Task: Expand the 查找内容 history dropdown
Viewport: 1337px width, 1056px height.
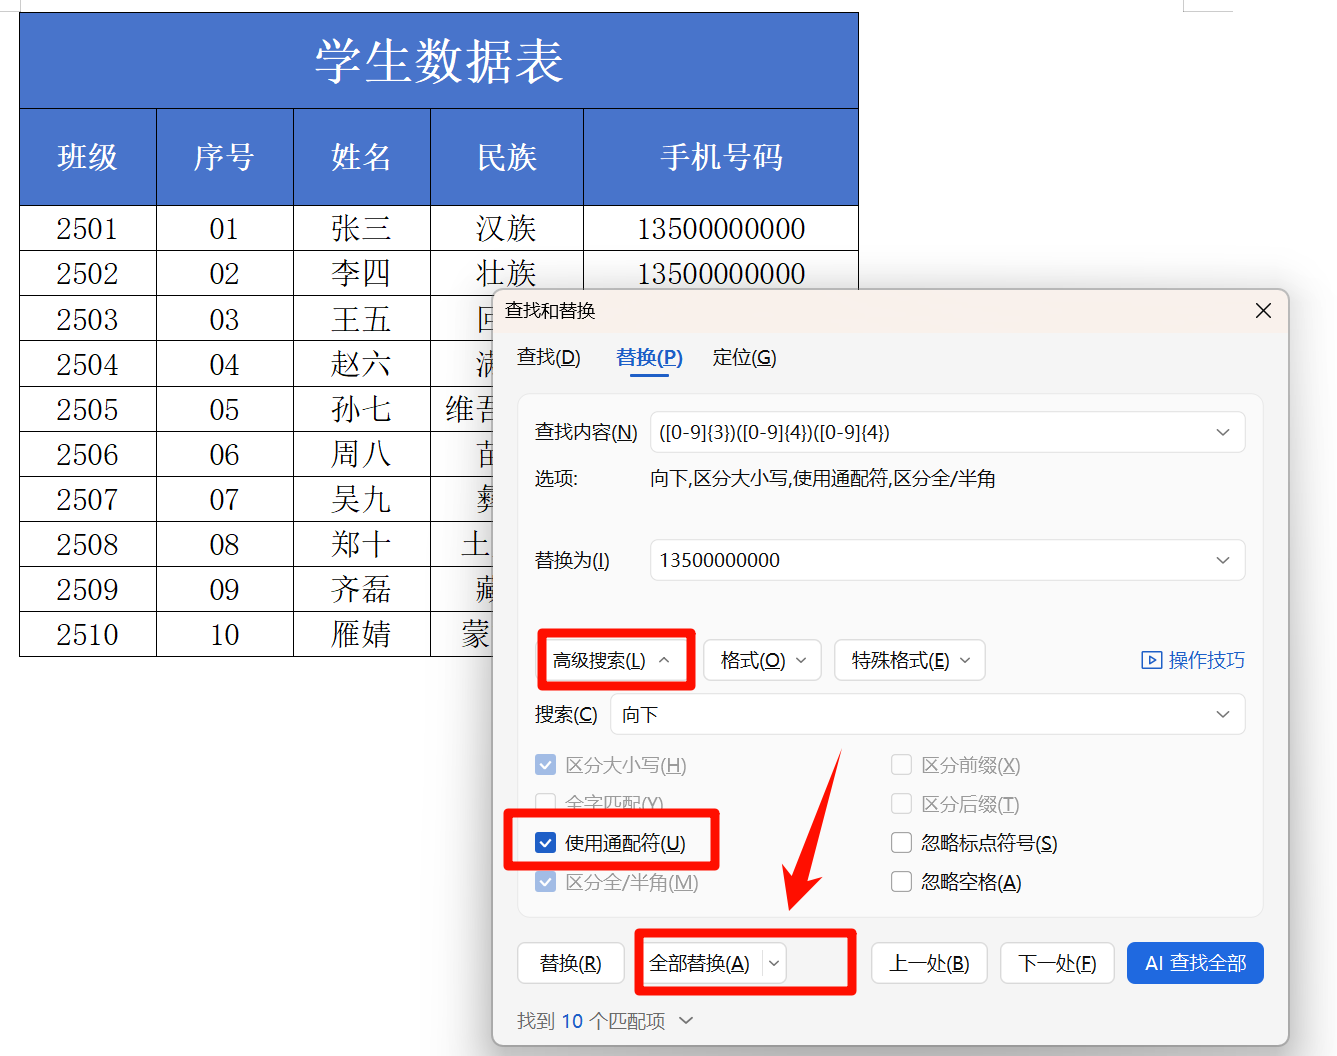Action: 1222,432
